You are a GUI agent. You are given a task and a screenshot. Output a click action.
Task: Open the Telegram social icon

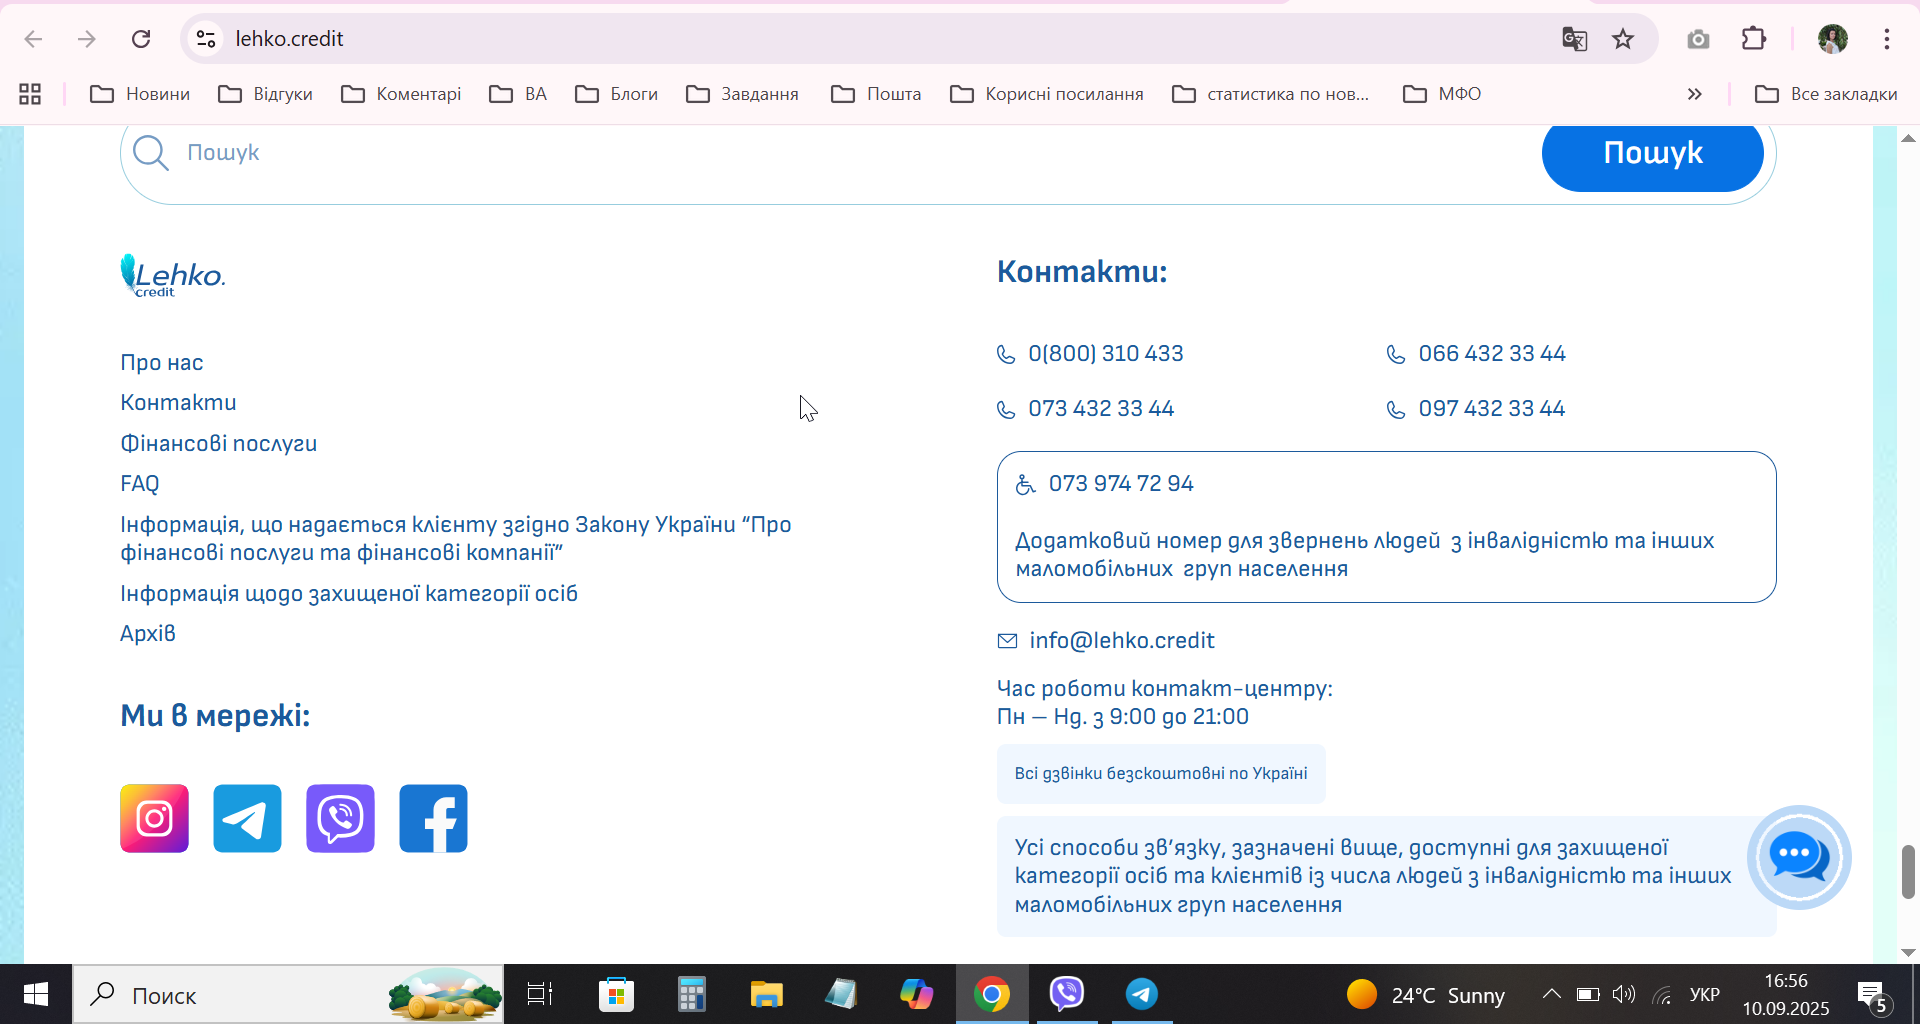pyautogui.click(x=247, y=818)
